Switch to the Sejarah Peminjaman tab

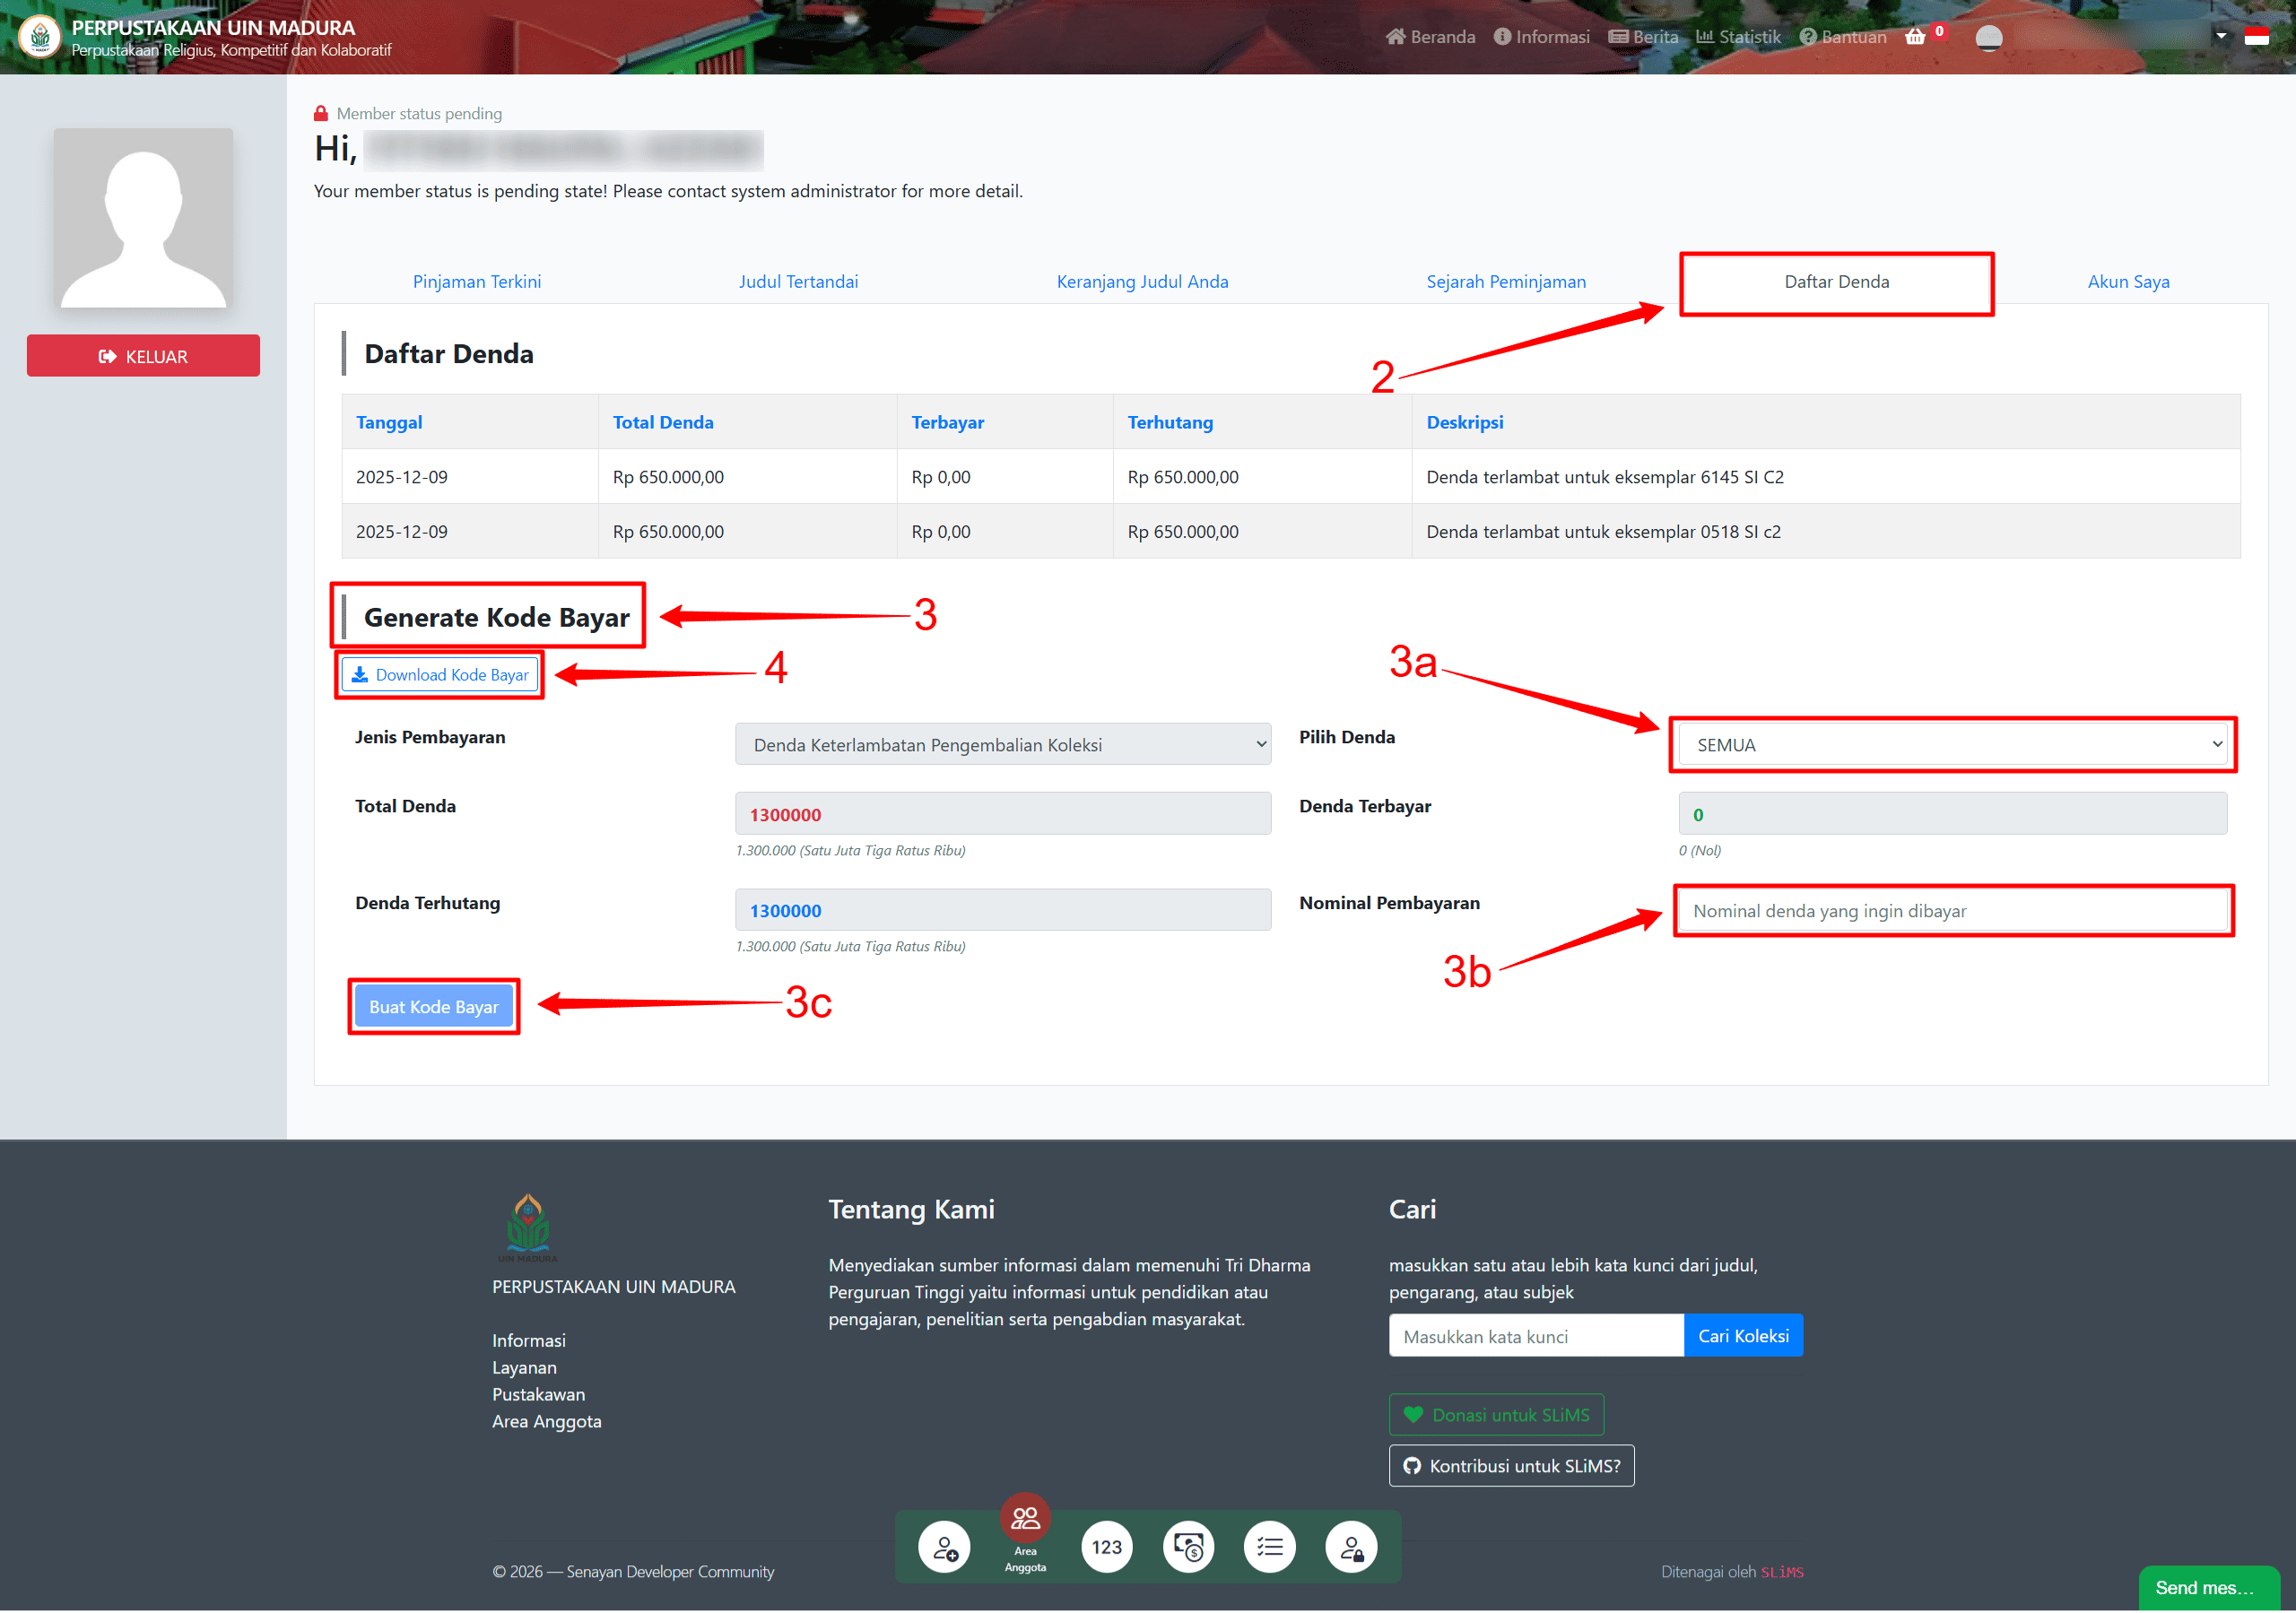tap(1505, 282)
